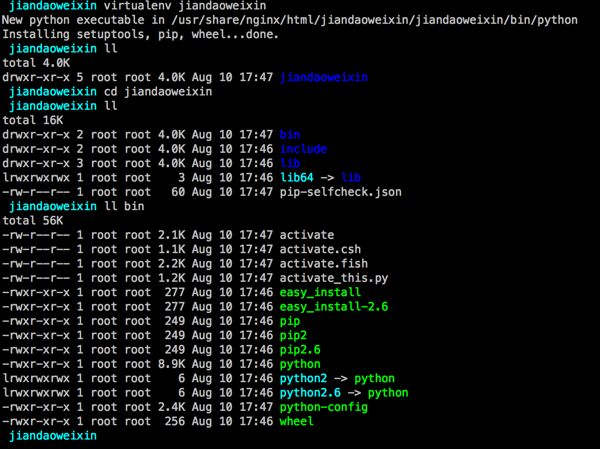
Task: Click 'Installing setuptools, pip, wheel...done.' line
Action: click(140, 34)
